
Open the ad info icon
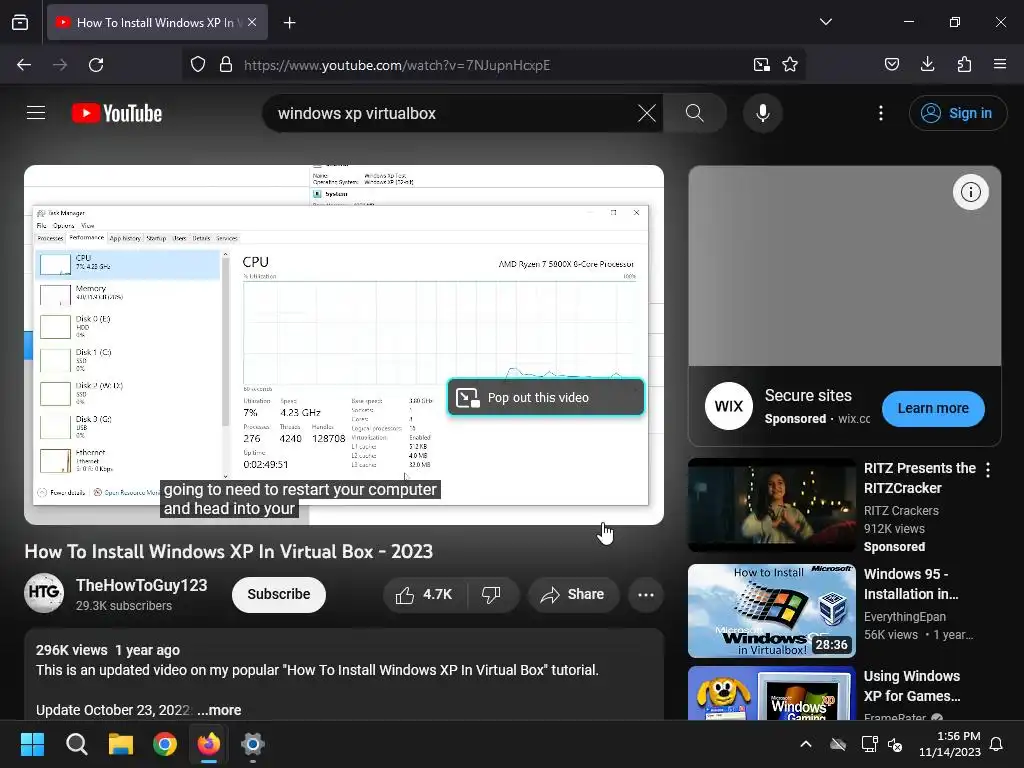[x=970, y=192]
